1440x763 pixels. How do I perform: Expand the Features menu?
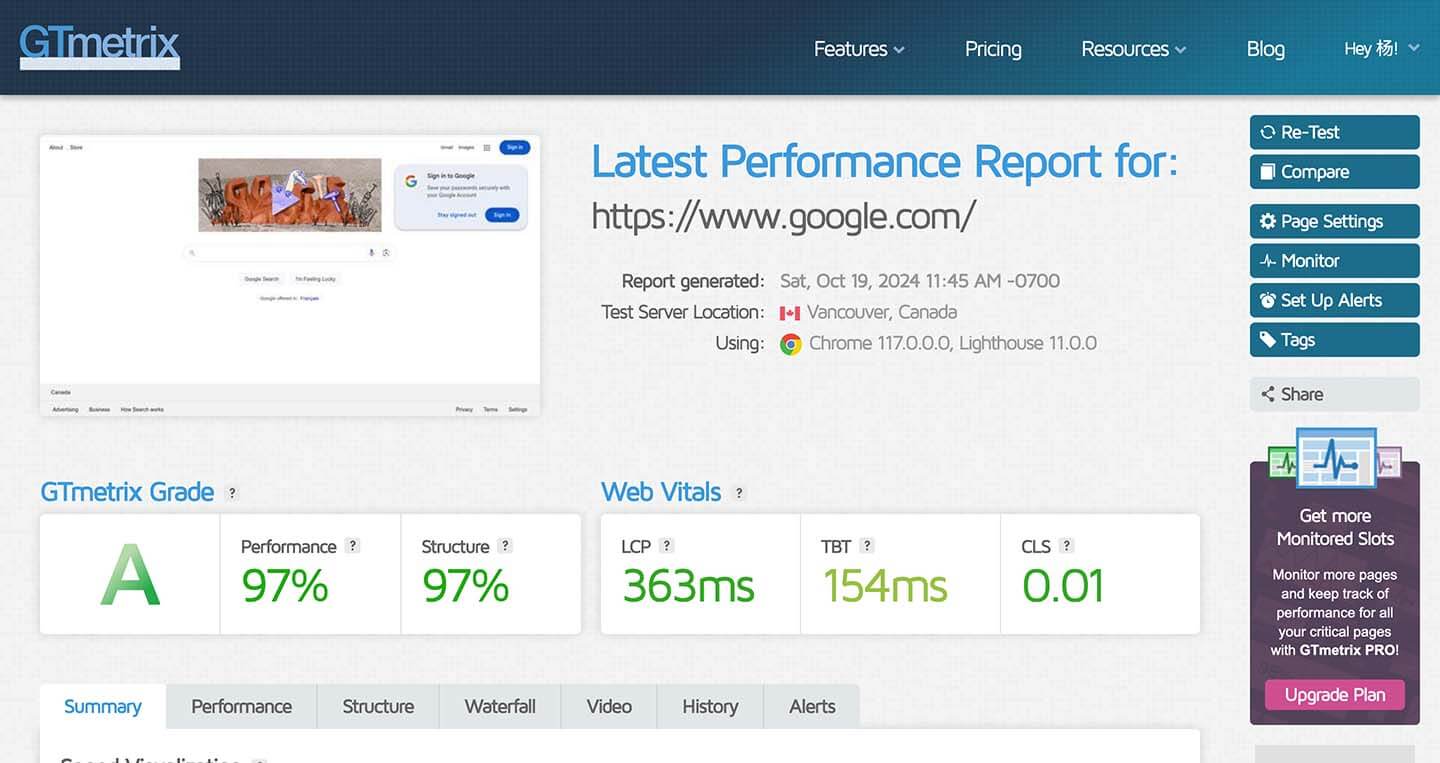pos(859,49)
